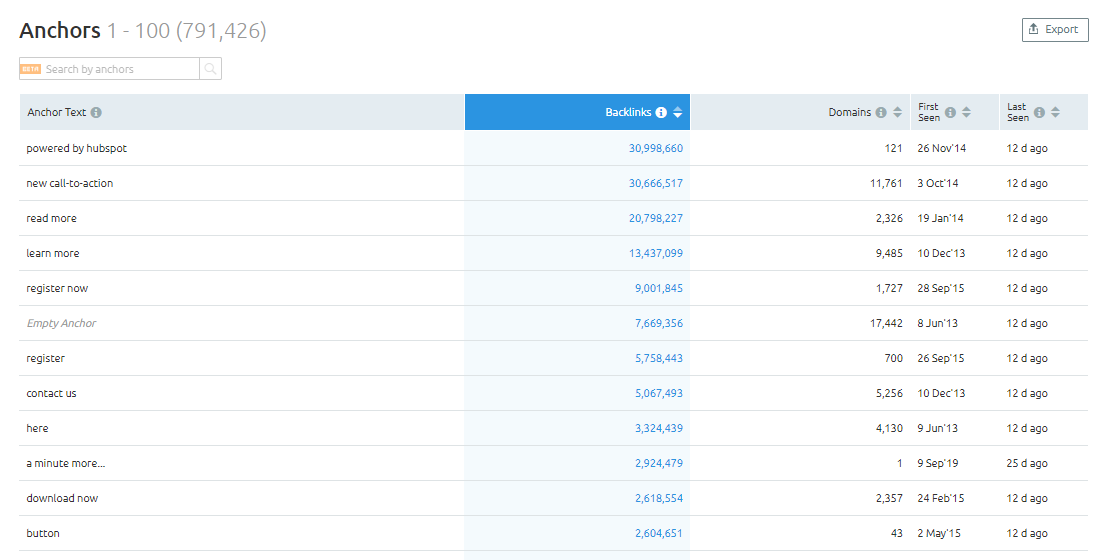Click the Anchors page heading
1106x560 pixels.
click(60, 30)
